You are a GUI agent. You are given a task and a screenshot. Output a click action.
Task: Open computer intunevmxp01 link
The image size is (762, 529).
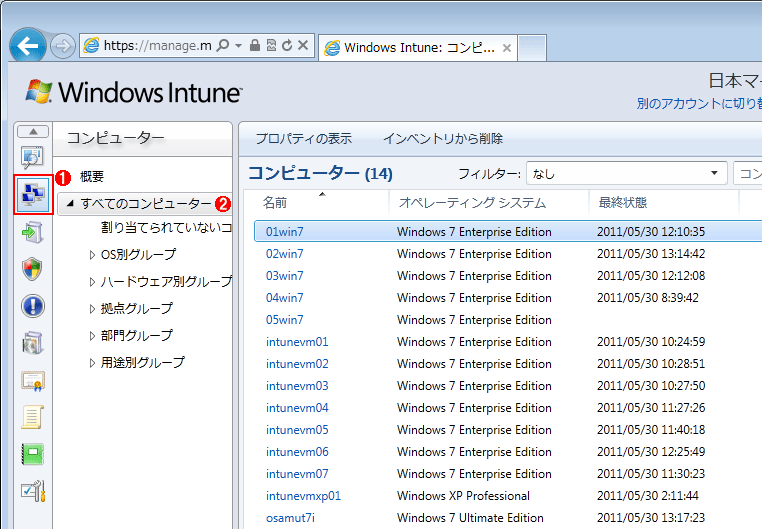303,496
